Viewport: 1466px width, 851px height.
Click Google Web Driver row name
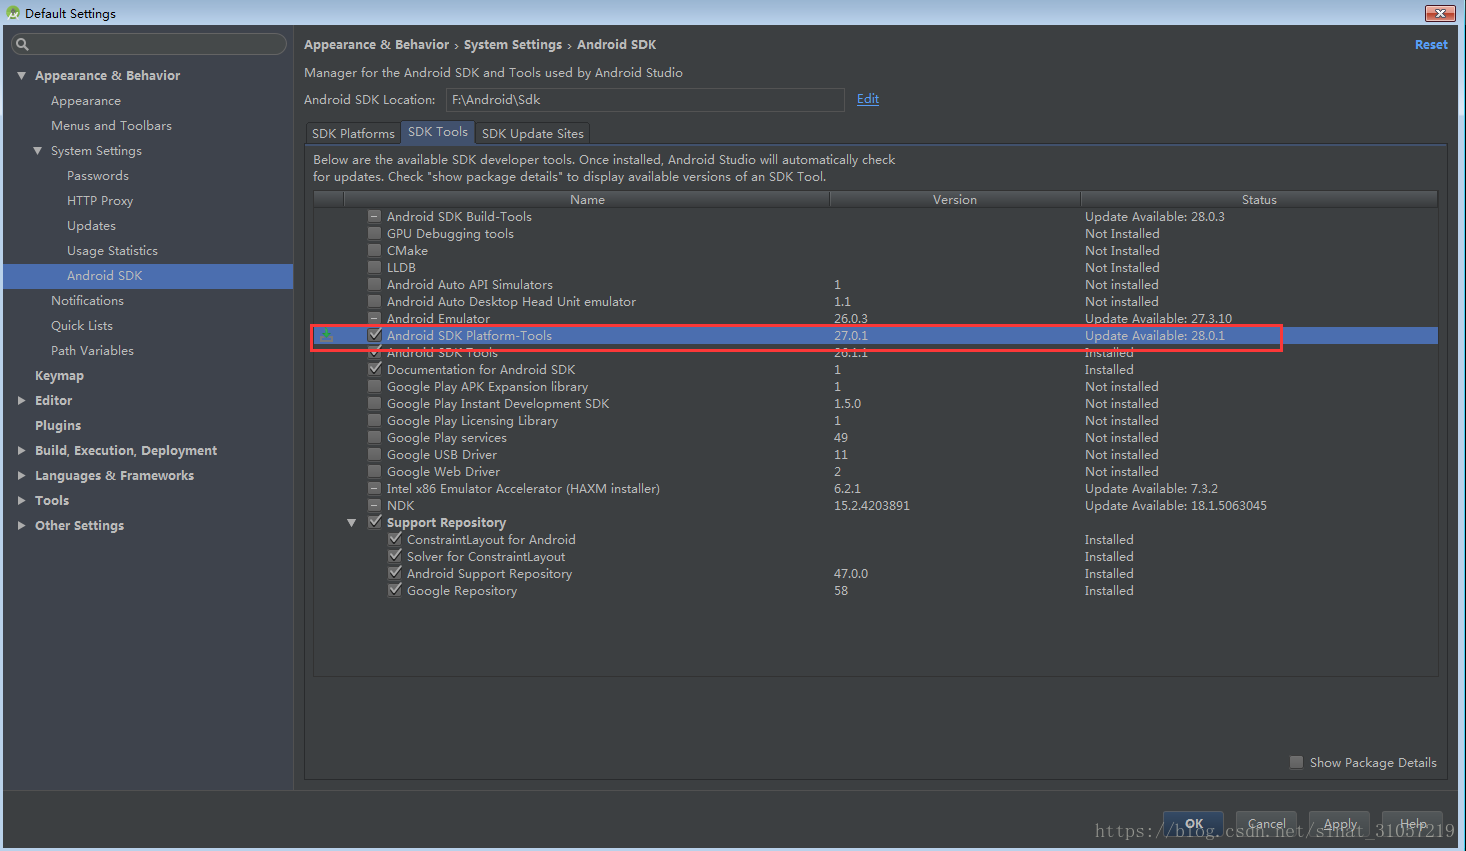point(443,472)
